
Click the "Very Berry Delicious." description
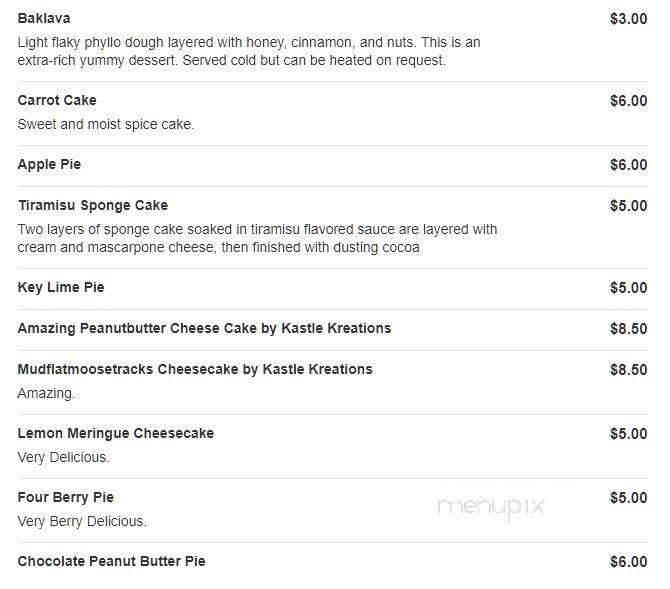(82, 521)
